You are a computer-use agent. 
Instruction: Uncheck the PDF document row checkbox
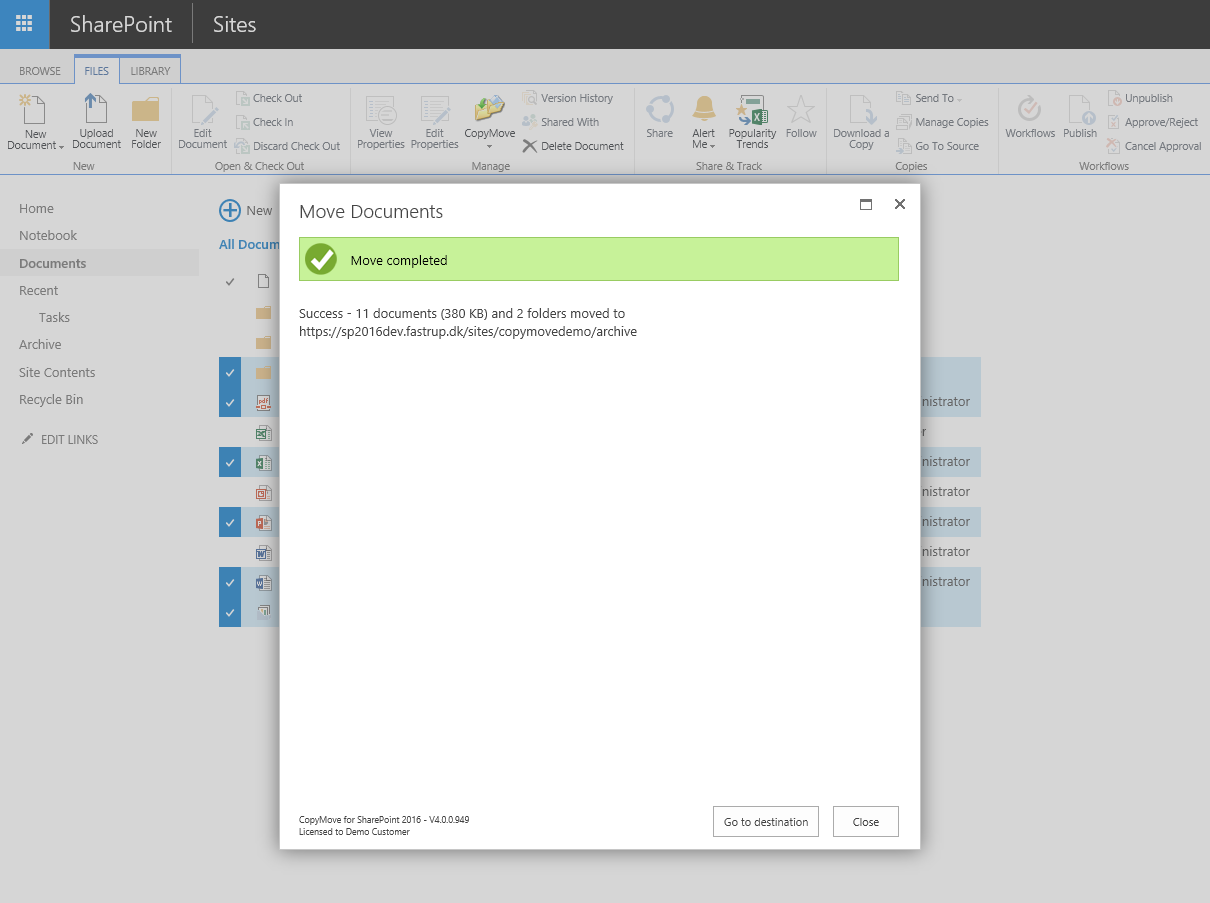(x=230, y=402)
